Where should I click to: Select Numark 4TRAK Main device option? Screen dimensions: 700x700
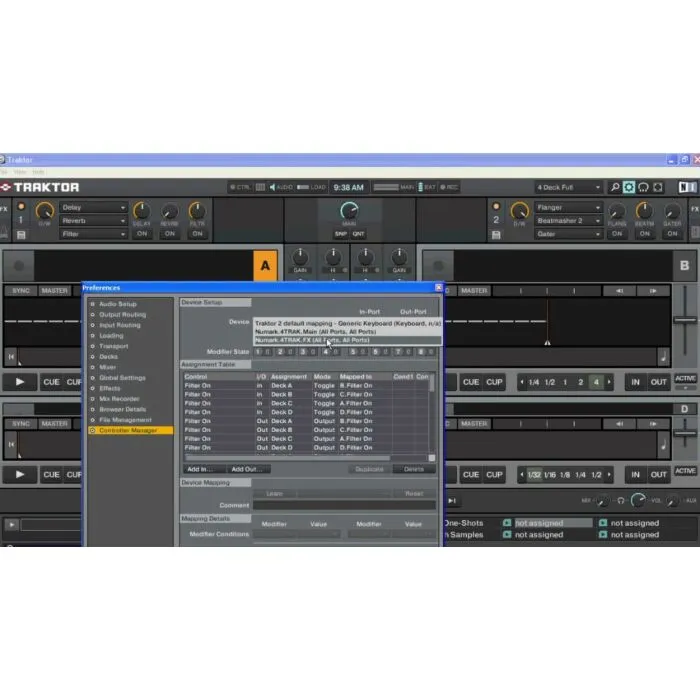pos(312,332)
